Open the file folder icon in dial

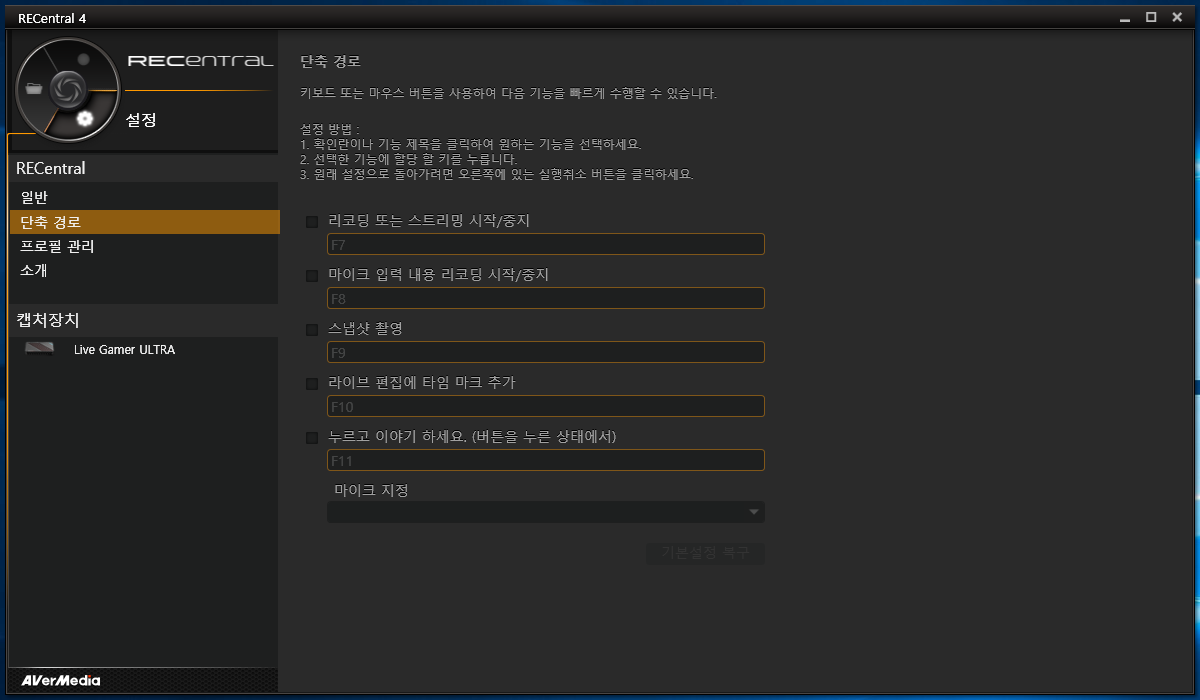click(36, 89)
